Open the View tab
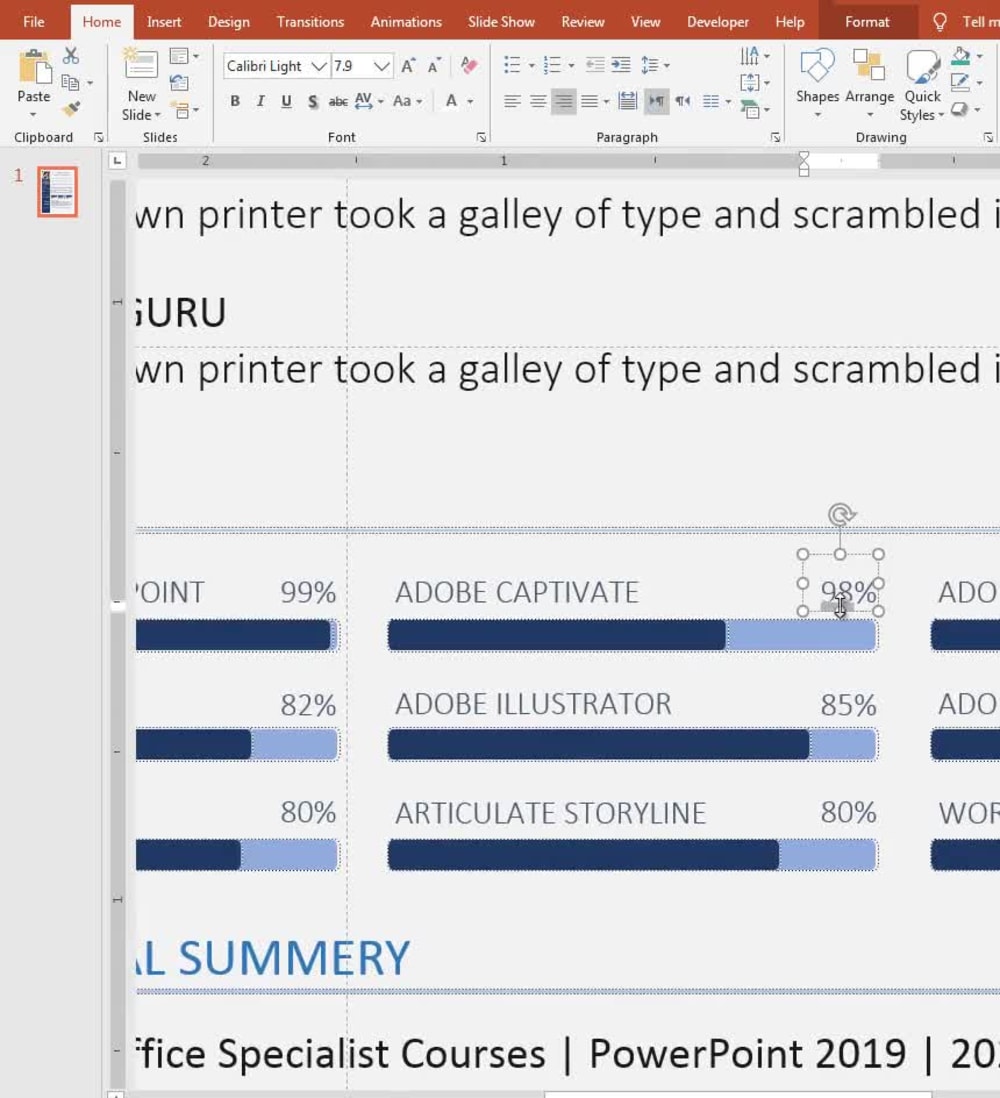Viewport: 1000px width, 1098px height. (646, 22)
